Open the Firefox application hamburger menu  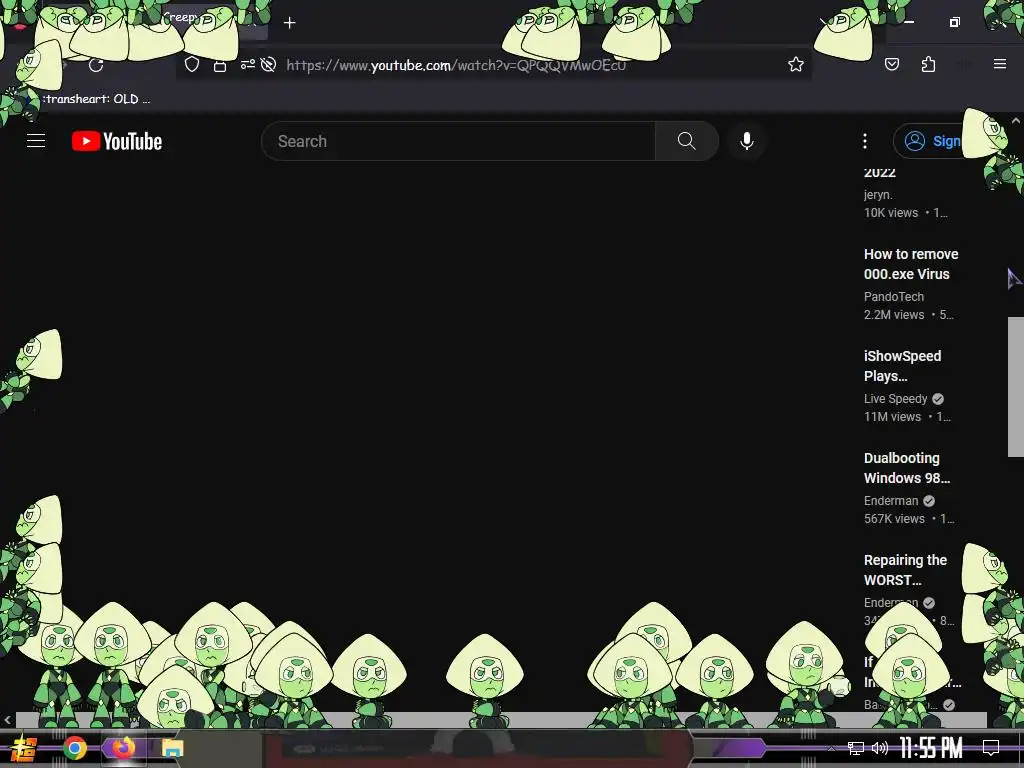[1000, 64]
